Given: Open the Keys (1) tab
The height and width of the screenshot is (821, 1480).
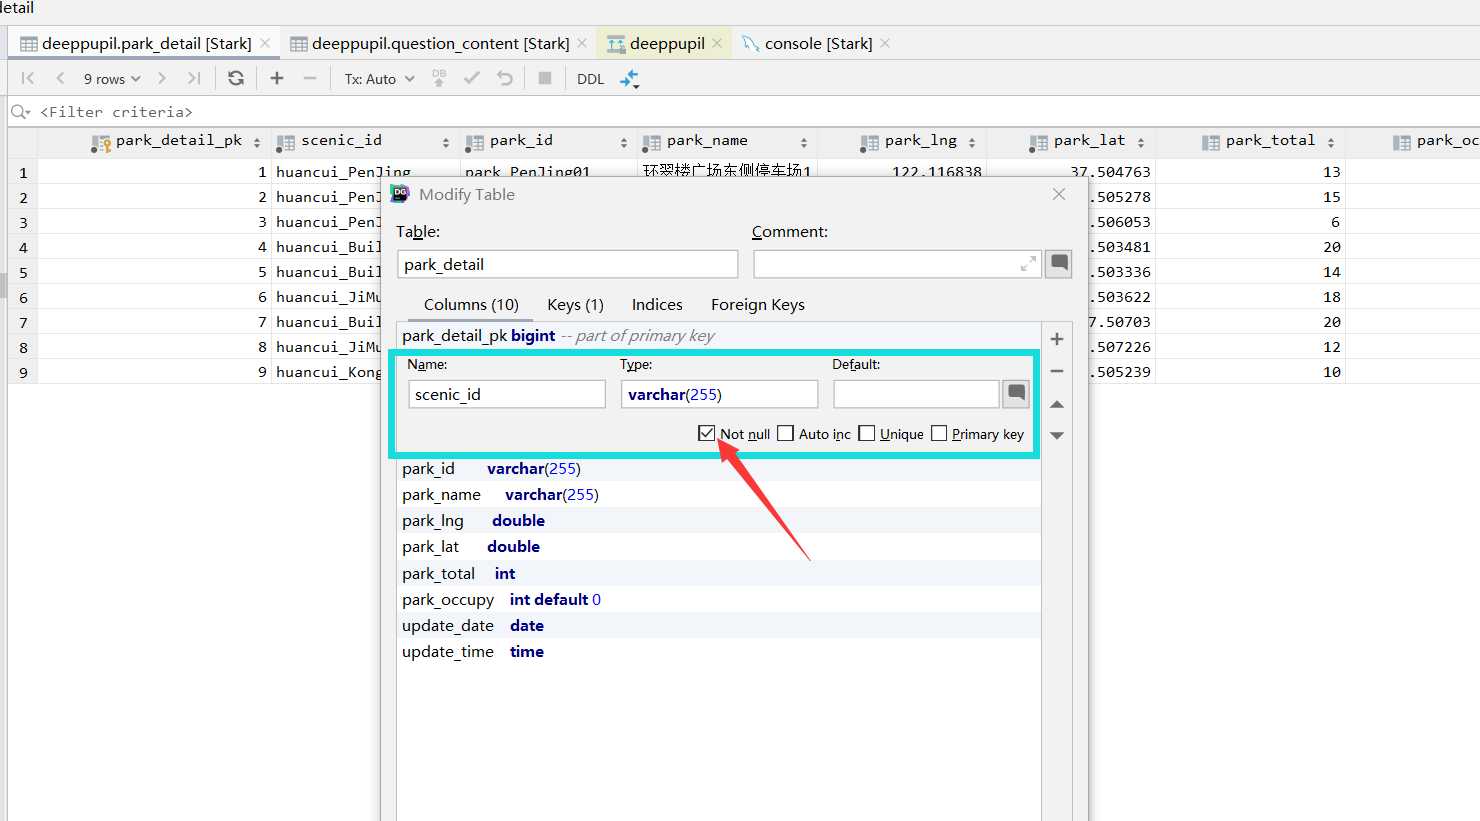Looking at the screenshot, I should click(575, 304).
